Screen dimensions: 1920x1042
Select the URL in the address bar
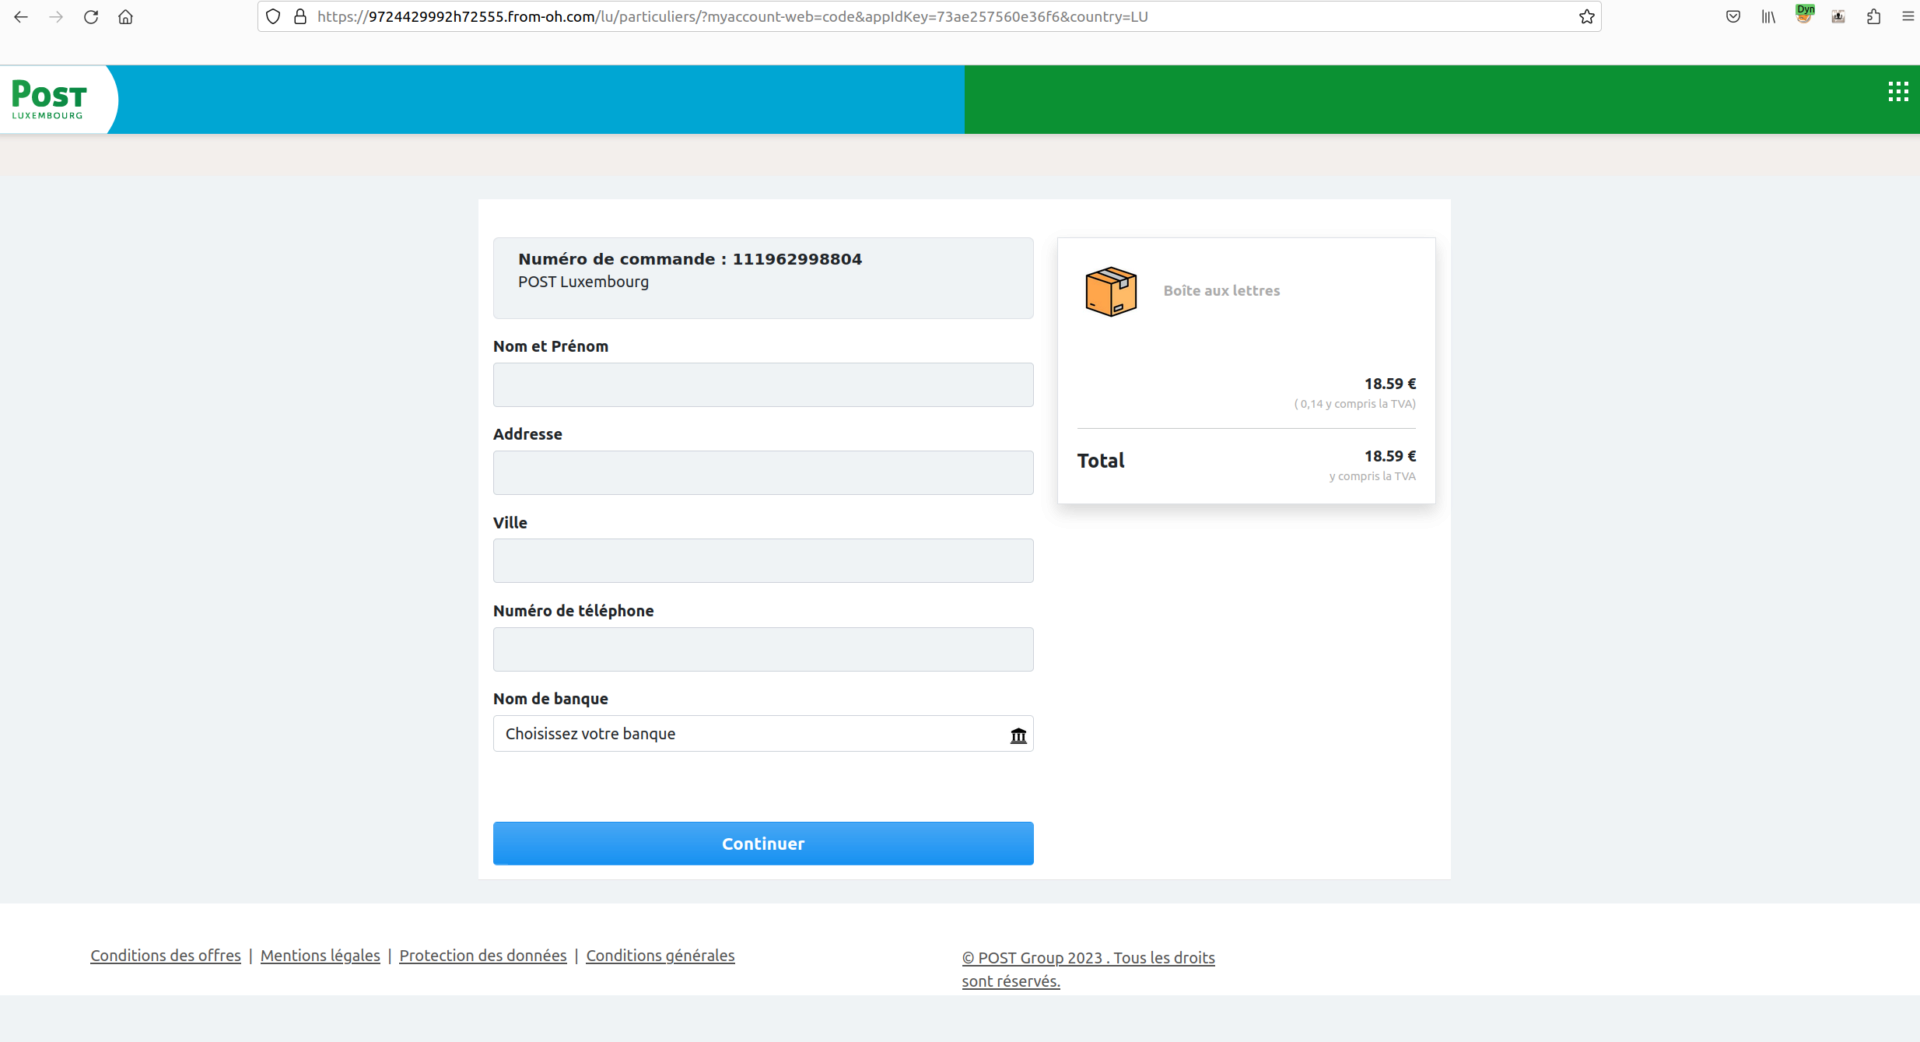732,17
